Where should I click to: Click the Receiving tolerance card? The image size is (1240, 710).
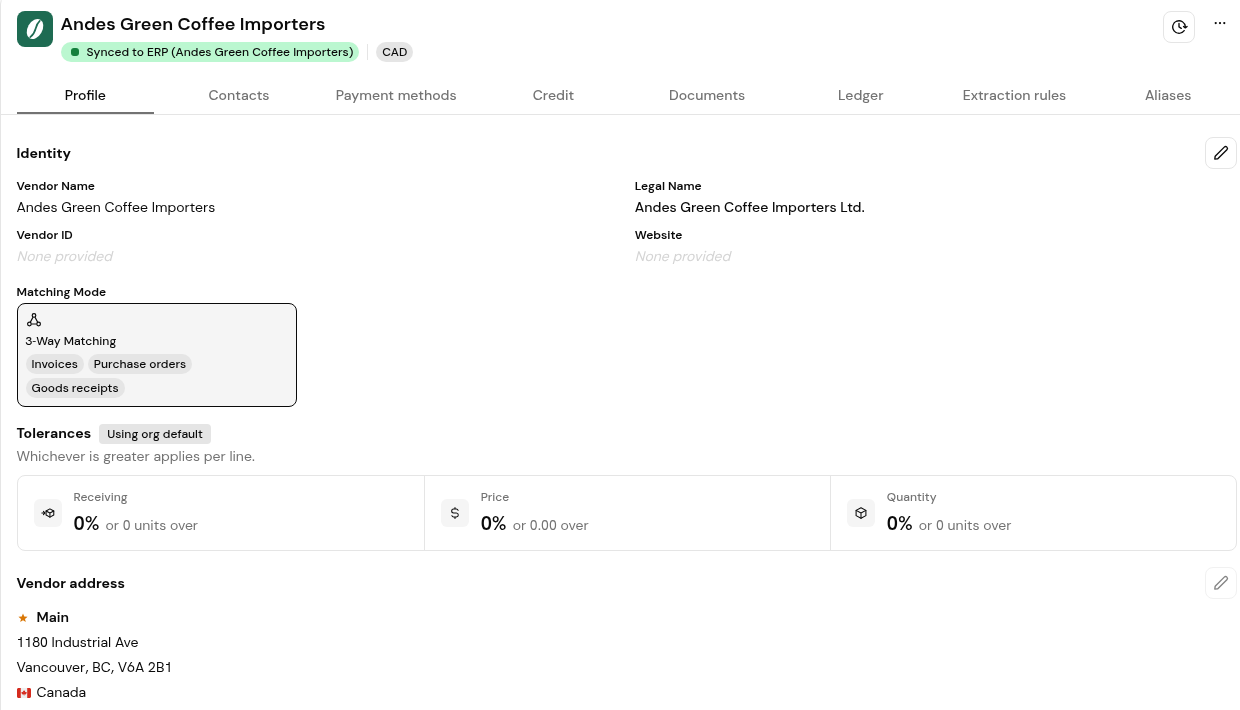221,513
